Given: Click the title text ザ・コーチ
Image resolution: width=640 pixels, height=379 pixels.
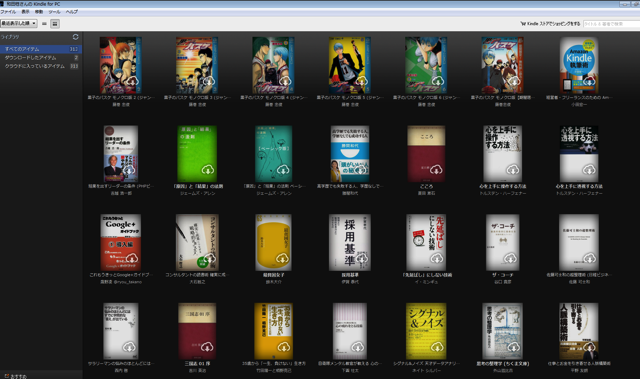Looking at the screenshot, I should [x=502, y=275].
